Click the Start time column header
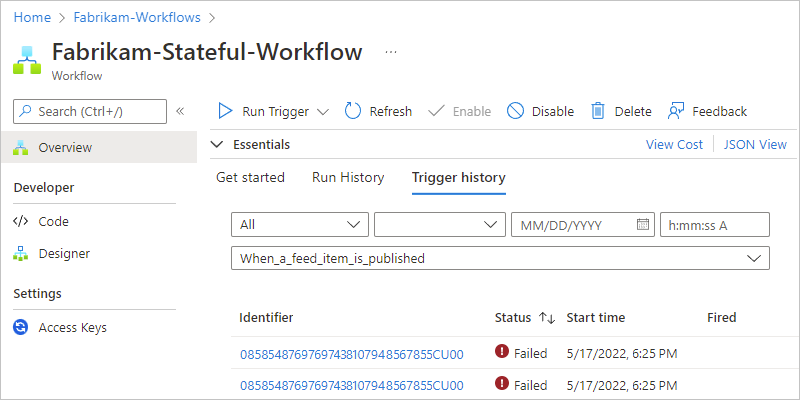The height and width of the screenshot is (400, 800). click(x=596, y=317)
